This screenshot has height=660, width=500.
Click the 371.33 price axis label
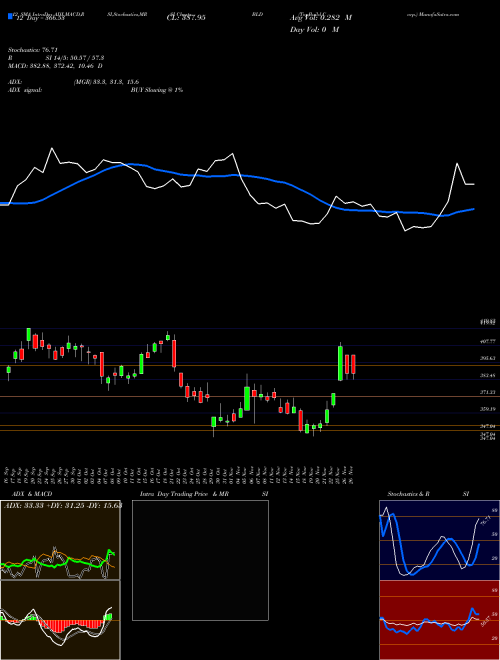(488, 392)
